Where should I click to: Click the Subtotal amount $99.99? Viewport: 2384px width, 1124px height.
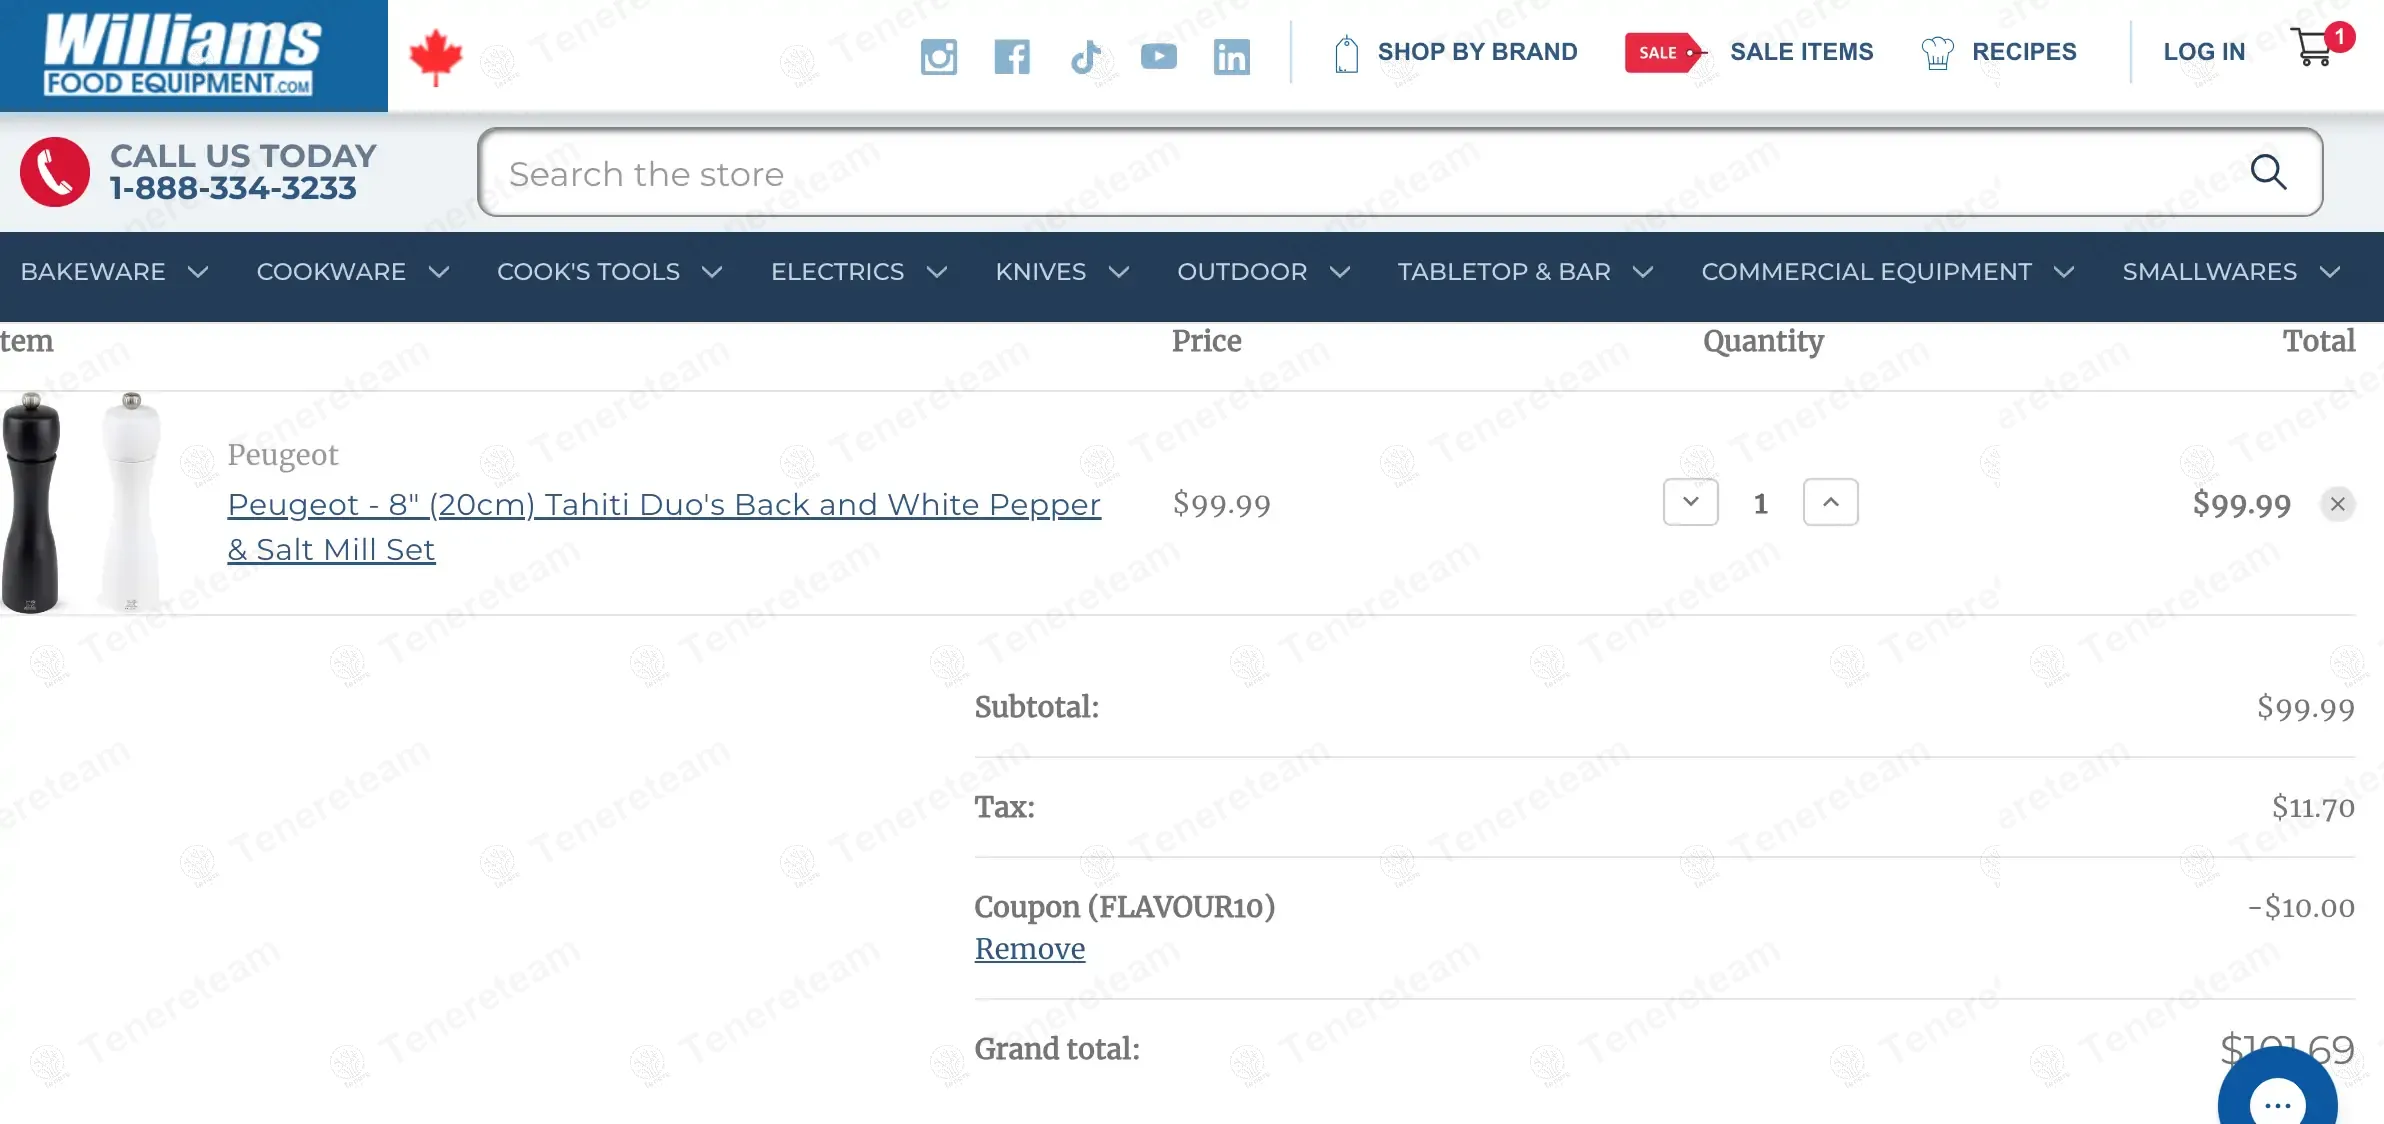pos(2305,708)
